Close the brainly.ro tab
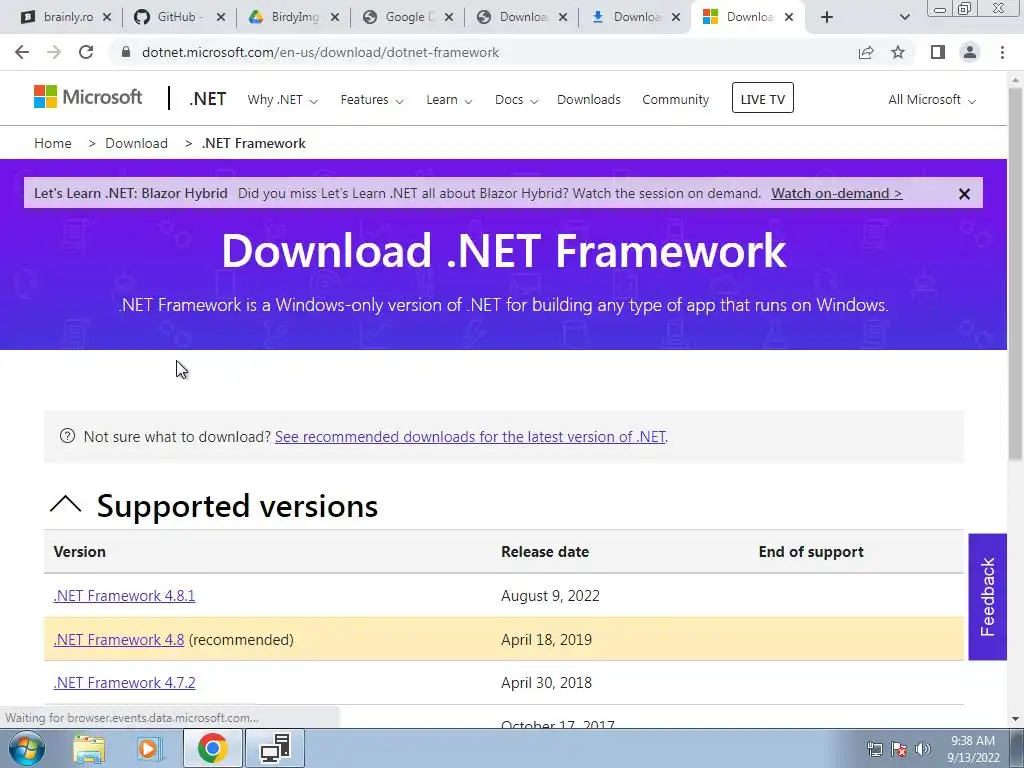The width and height of the screenshot is (1024, 768). (107, 18)
